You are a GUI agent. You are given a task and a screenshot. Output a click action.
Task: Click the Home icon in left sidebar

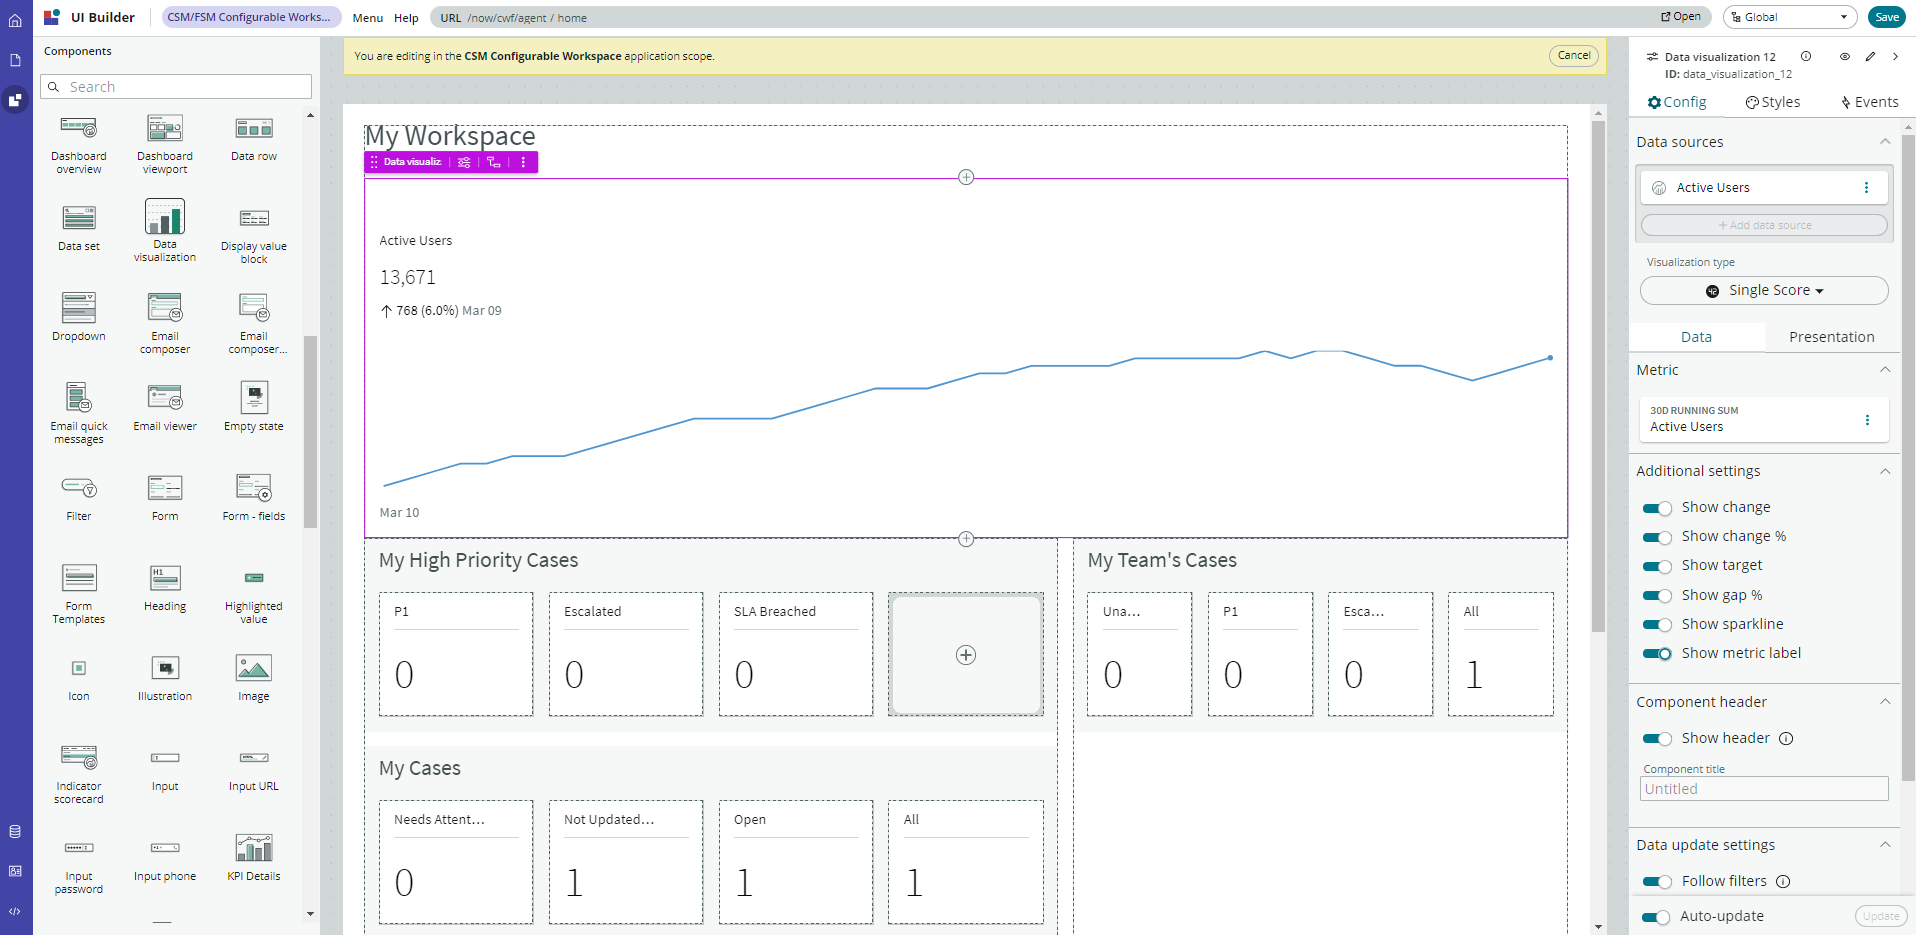(x=15, y=20)
